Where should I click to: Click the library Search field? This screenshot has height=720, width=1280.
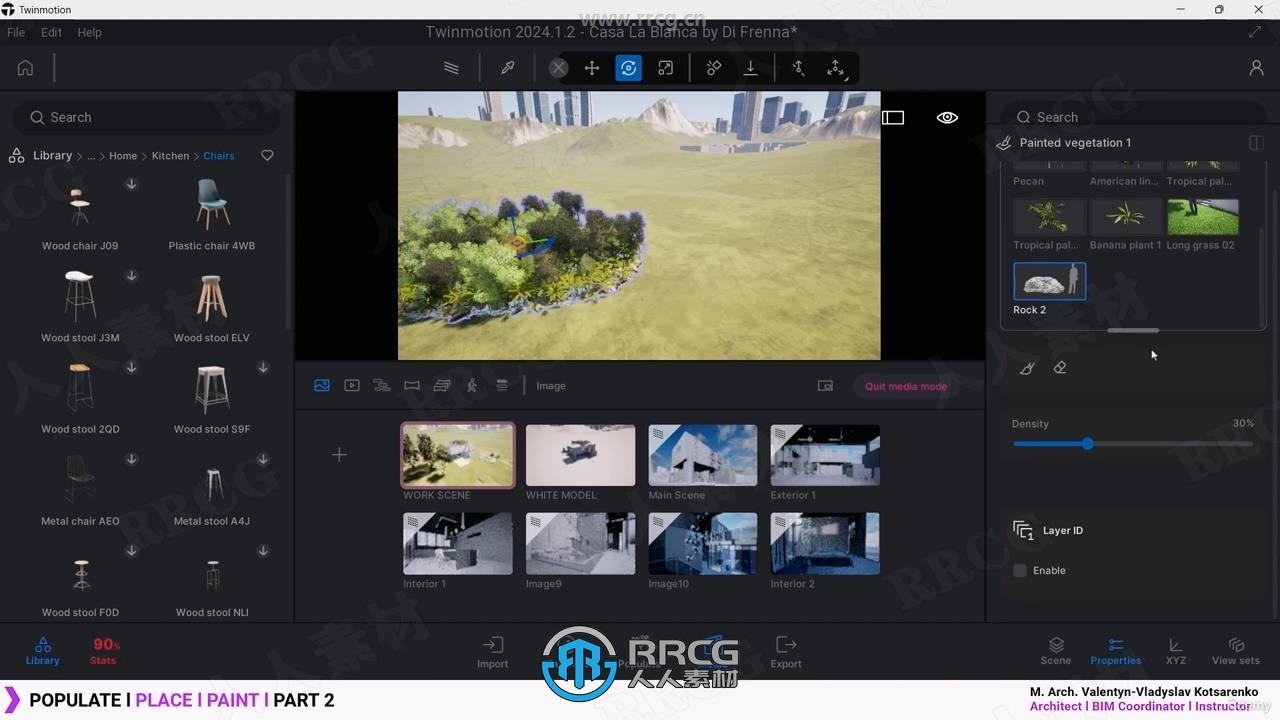(x=146, y=118)
